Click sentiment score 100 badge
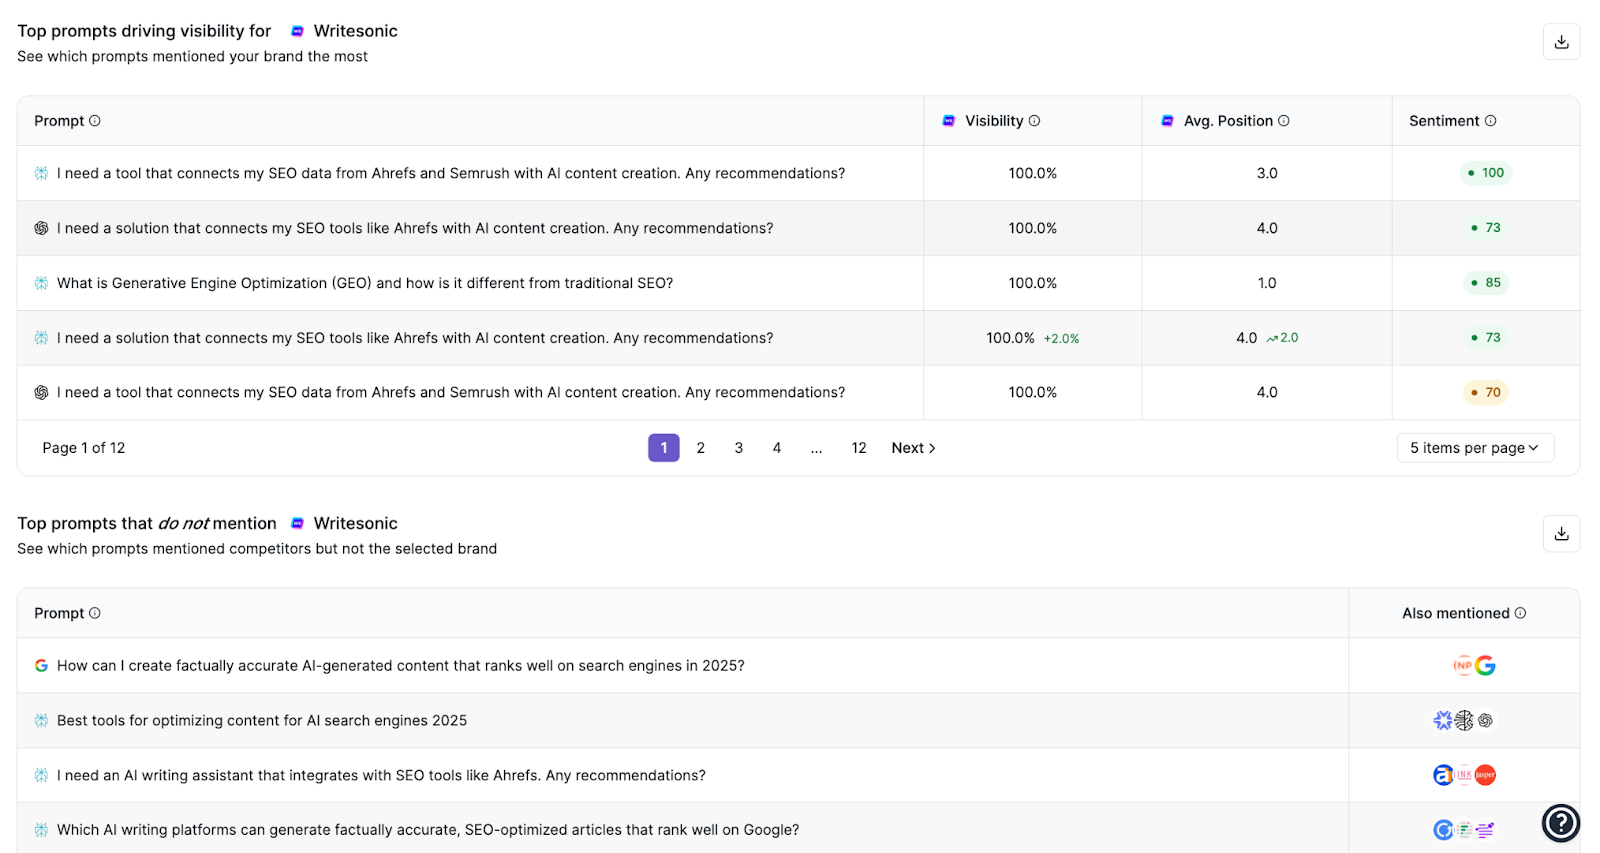1600x853 pixels. (x=1485, y=173)
